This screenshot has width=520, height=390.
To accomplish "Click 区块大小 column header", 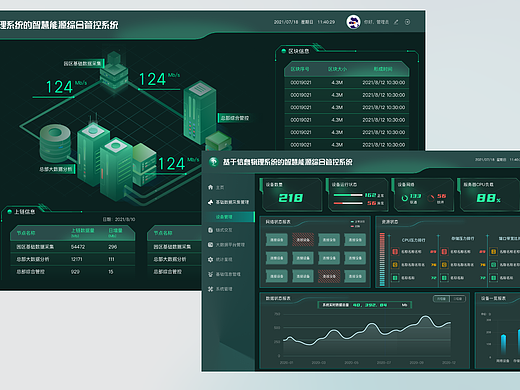I will [x=337, y=69].
